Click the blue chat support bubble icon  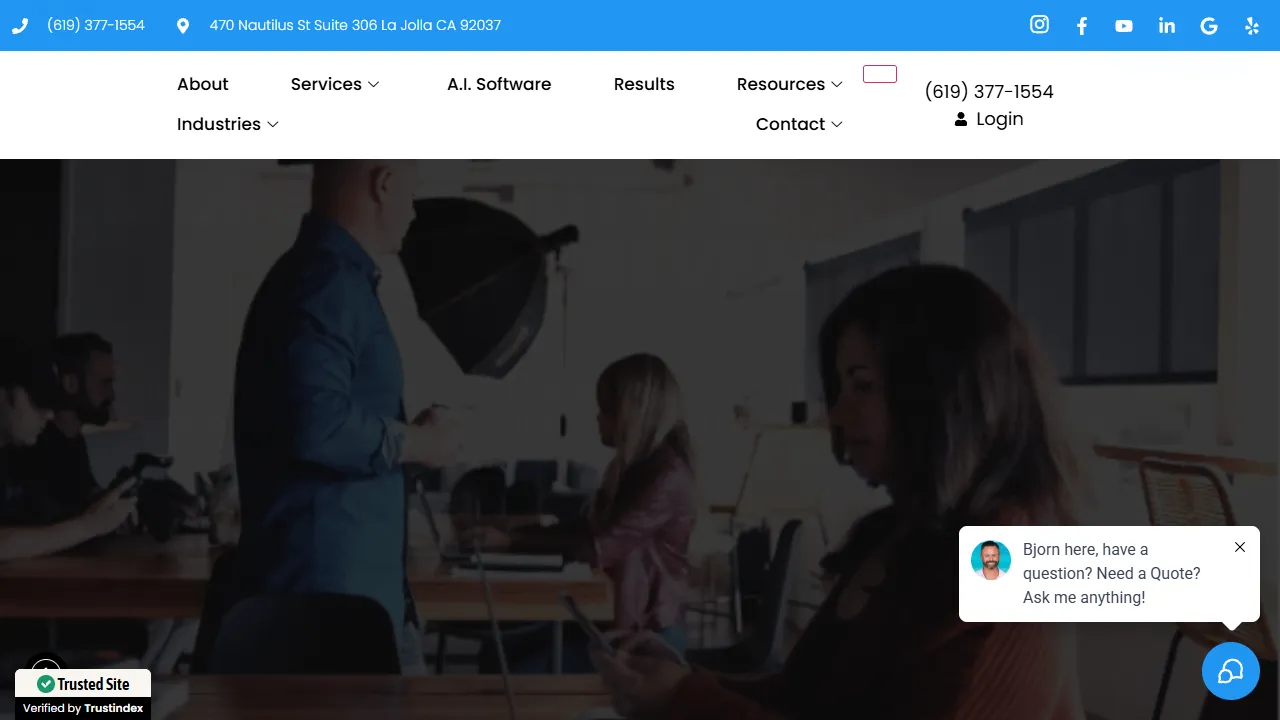[x=1230, y=670]
